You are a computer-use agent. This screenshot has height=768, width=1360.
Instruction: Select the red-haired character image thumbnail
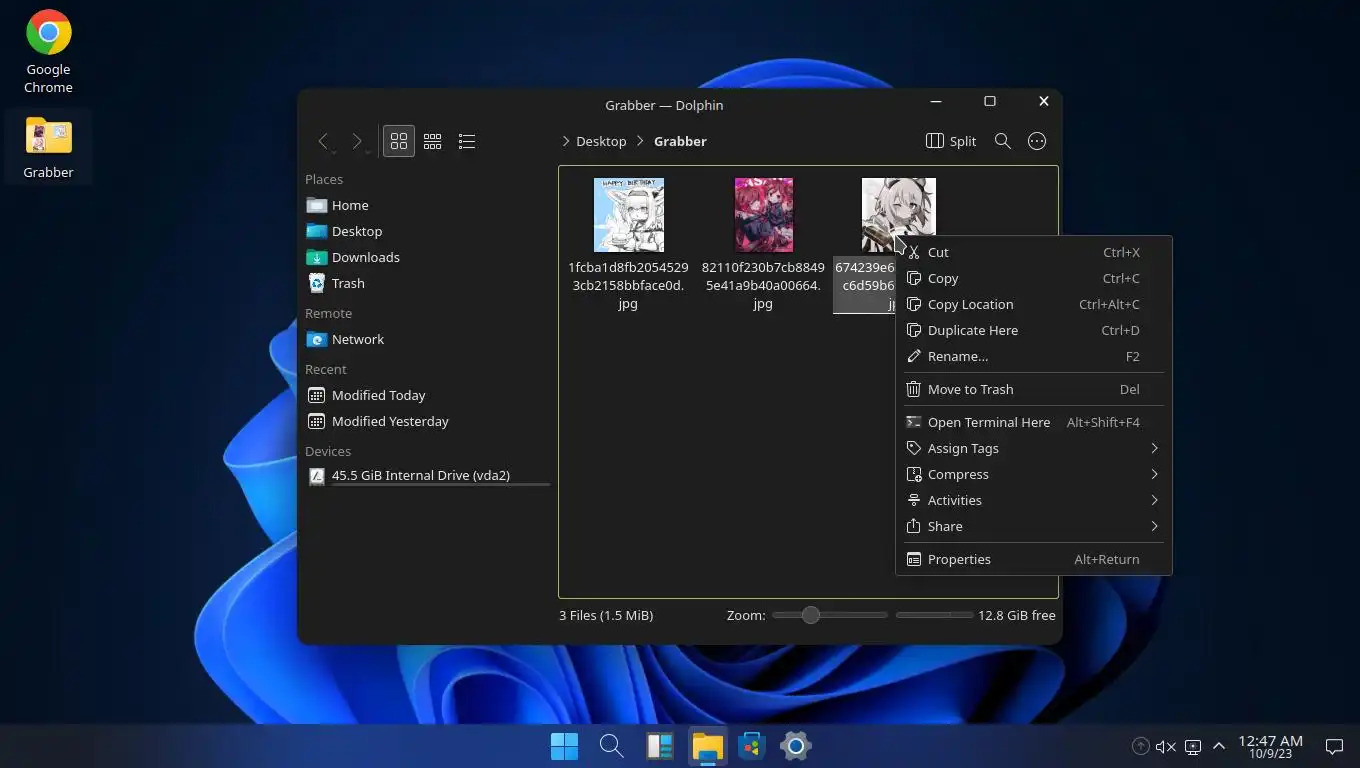coord(763,215)
